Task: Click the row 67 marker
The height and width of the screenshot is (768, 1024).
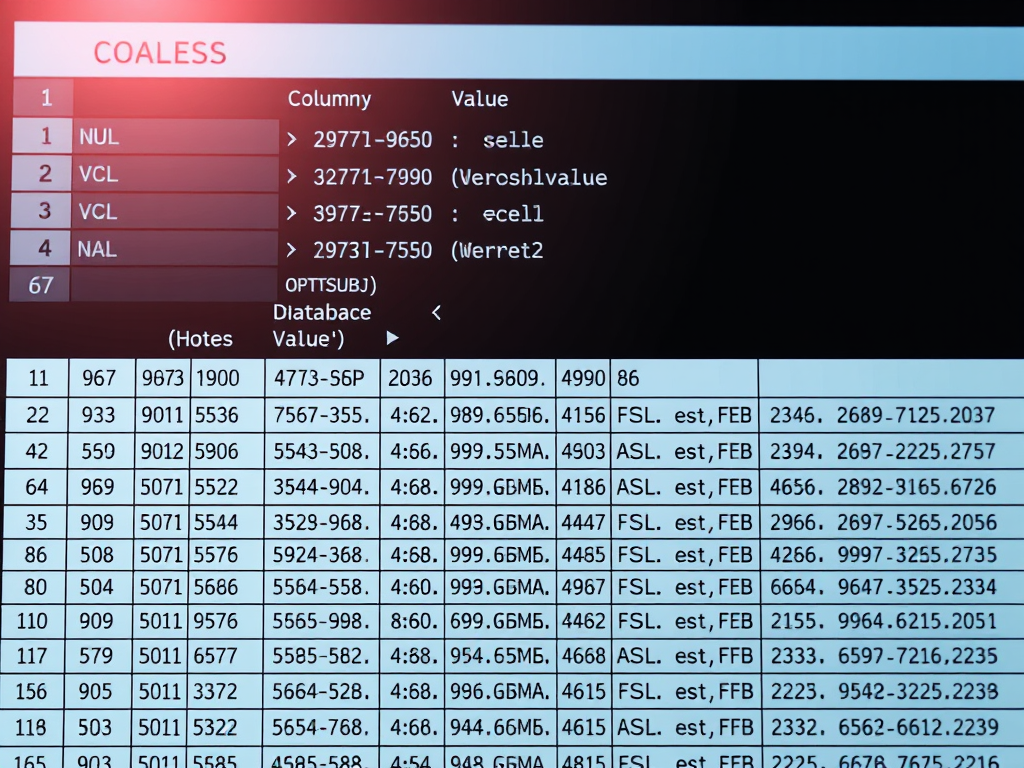Action: (x=39, y=285)
